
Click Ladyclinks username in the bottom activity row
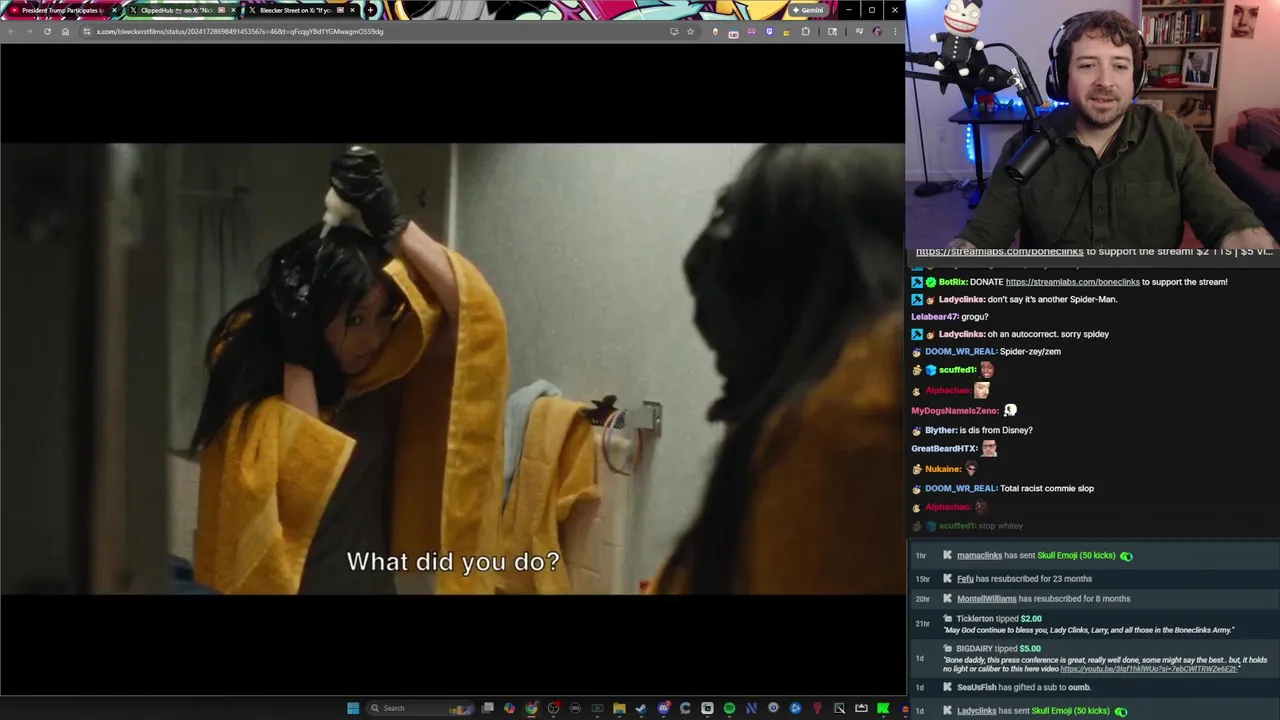point(976,711)
